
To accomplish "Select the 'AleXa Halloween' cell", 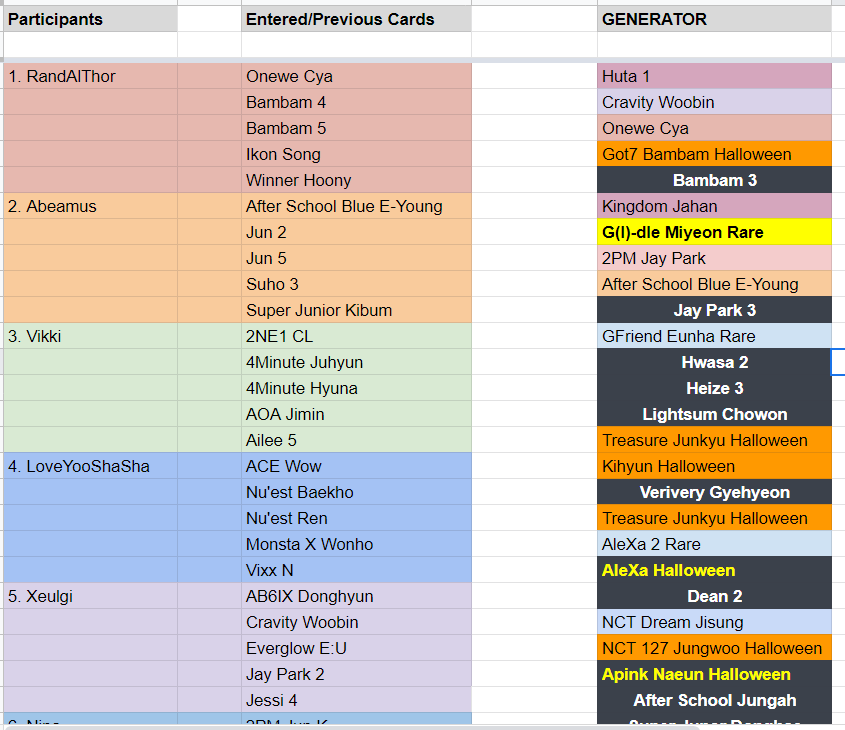I will coord(714,570).
